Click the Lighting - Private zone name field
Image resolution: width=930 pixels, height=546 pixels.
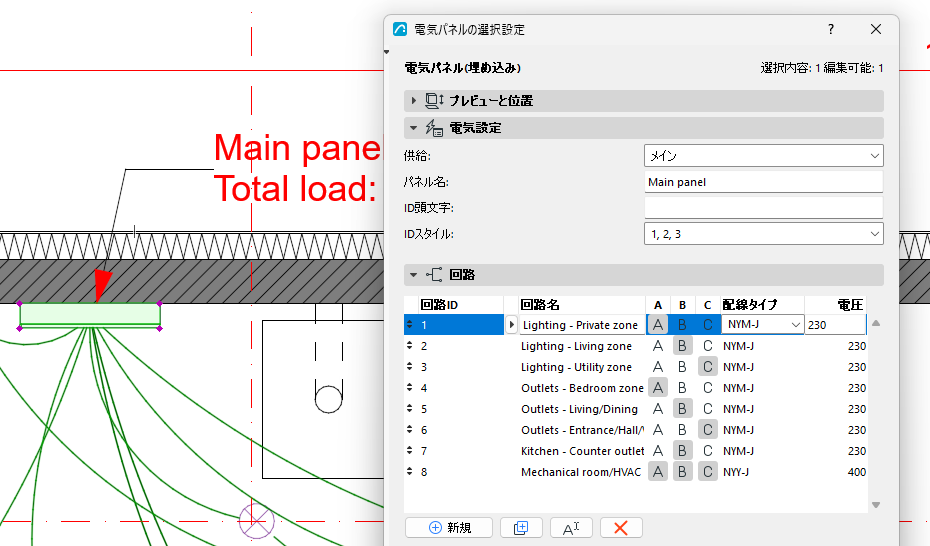click(582, 325)
